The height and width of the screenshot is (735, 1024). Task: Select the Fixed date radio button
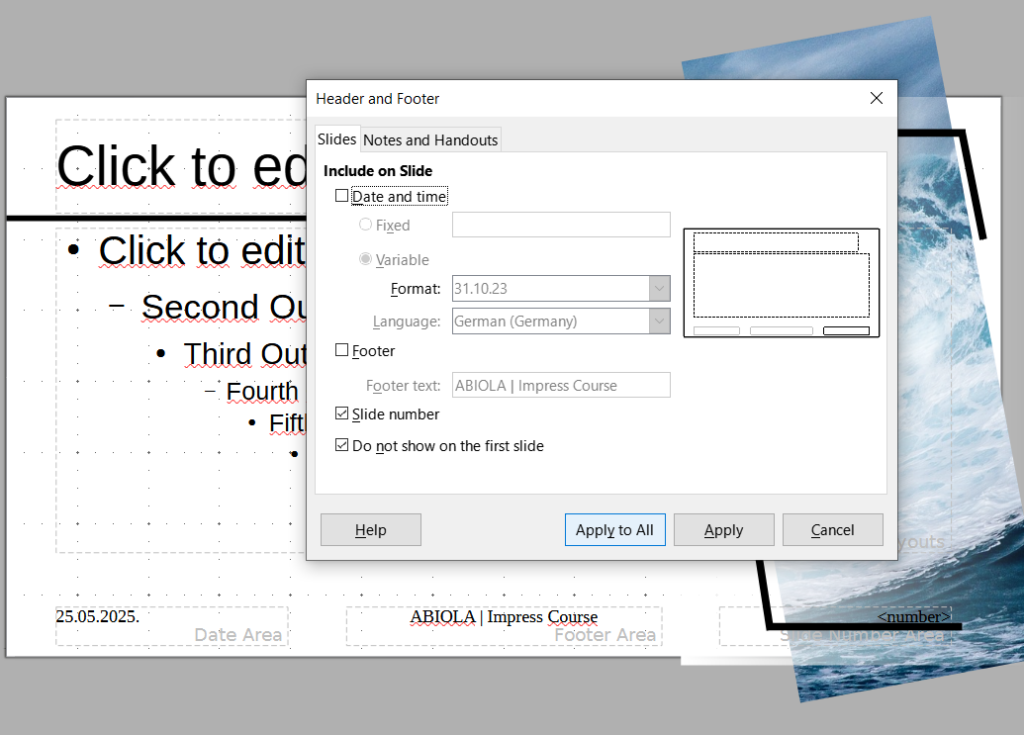point(366,225)
